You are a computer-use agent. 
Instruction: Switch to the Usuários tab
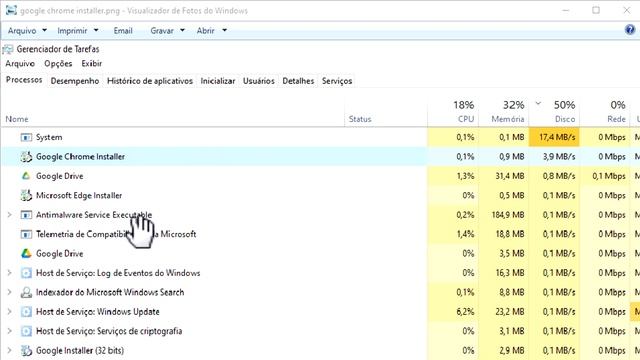tap(259, 81)
